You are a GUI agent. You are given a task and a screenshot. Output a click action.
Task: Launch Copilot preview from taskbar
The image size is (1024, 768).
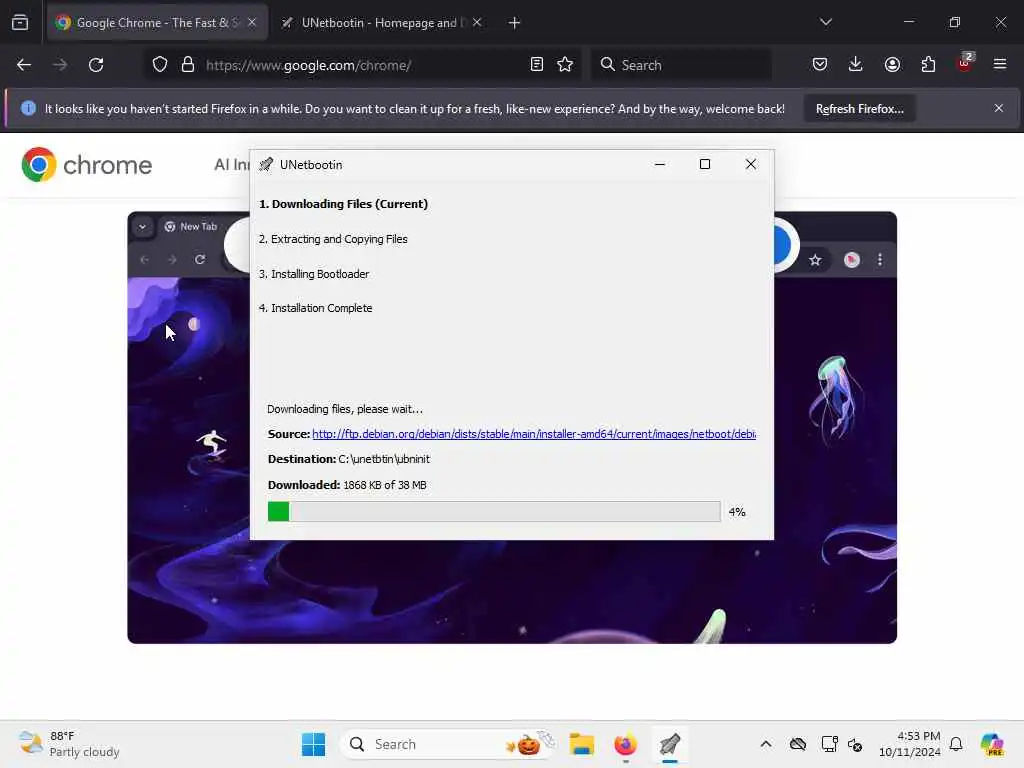click(992, 744)
